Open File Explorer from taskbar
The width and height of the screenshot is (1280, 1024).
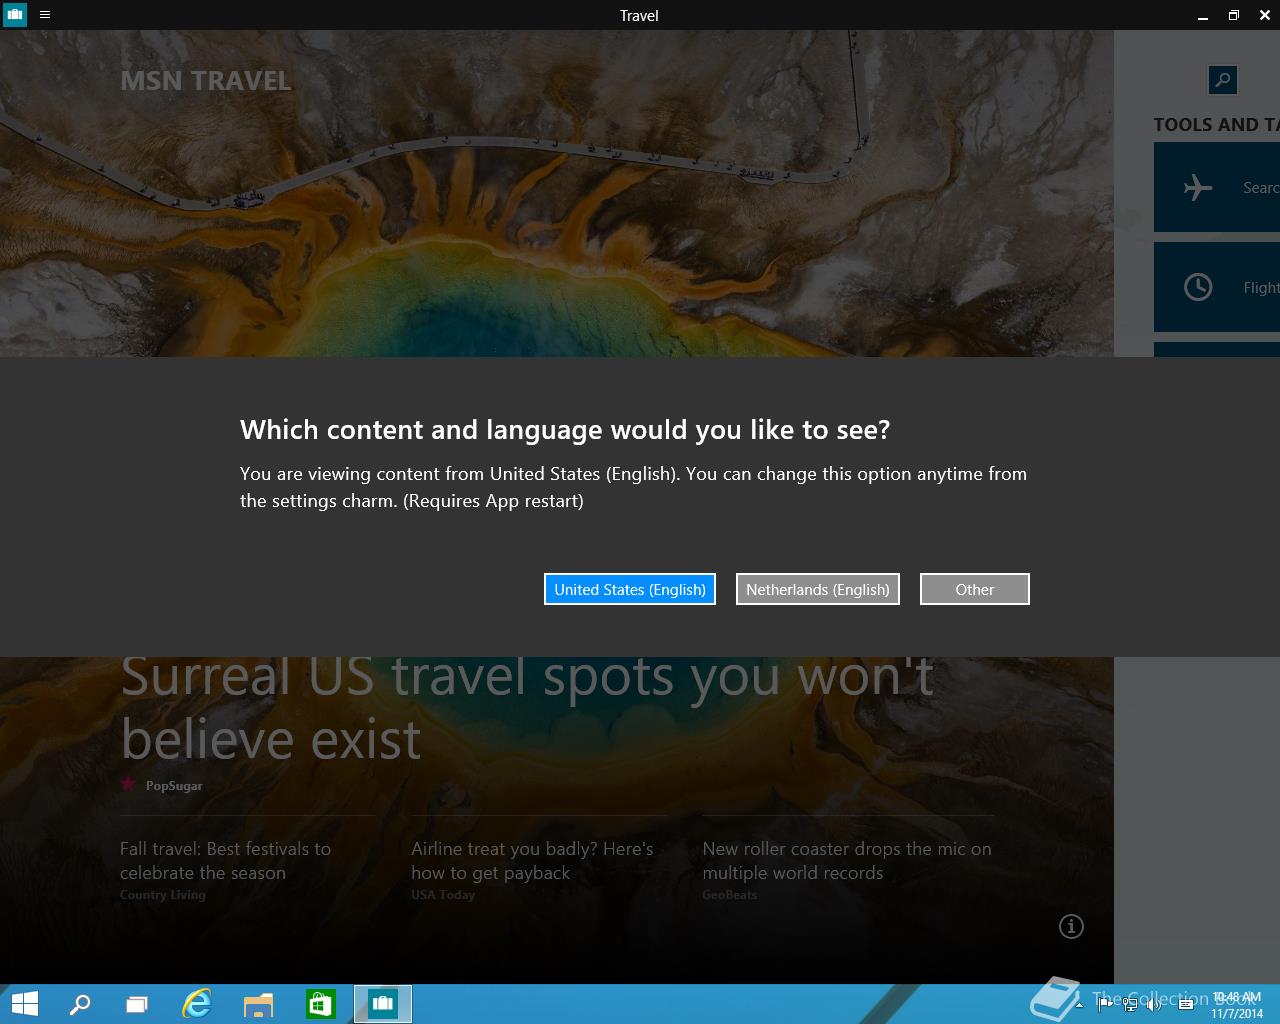[x=258, y=1004]
